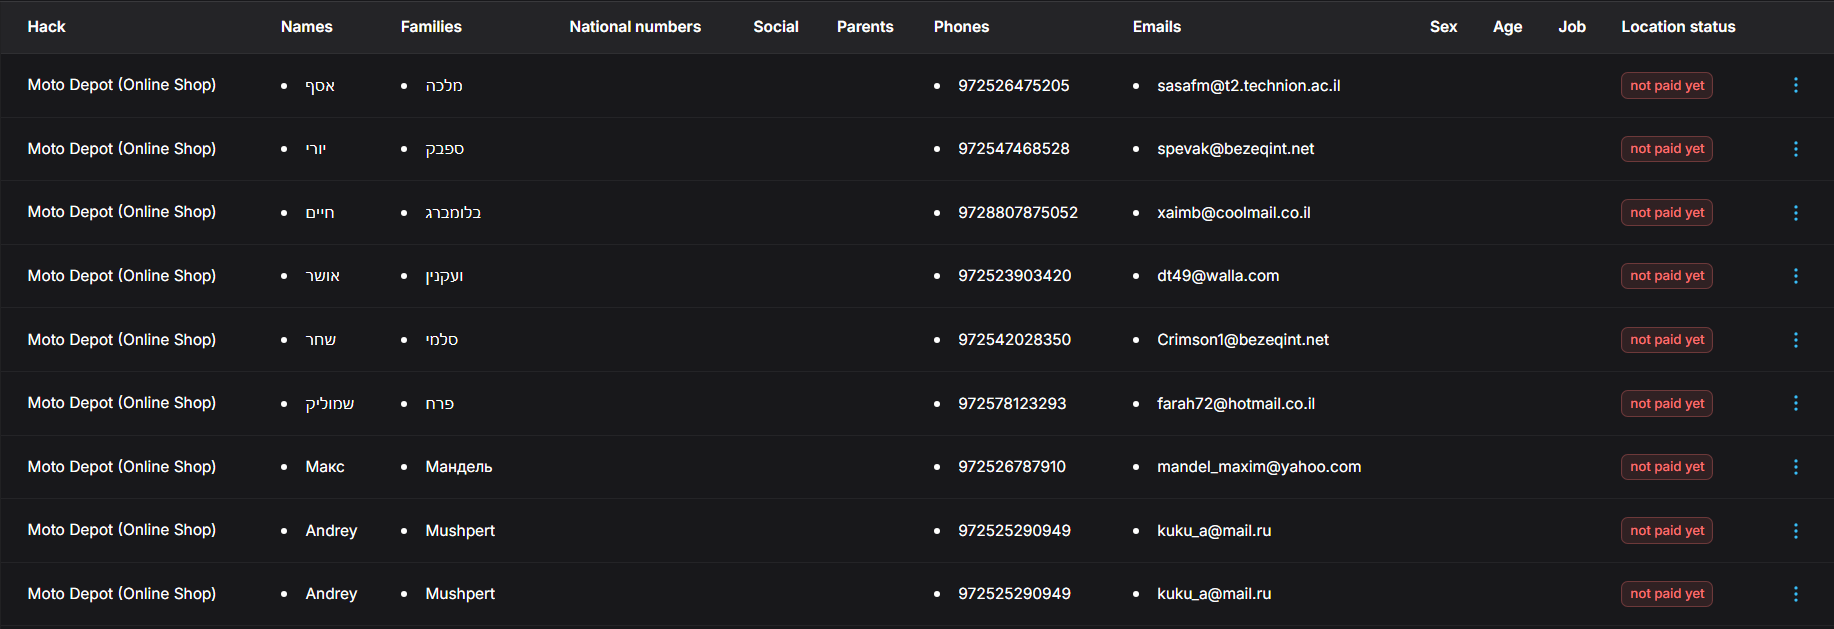Open the three-dot menu in the second row
The image size is (1834, 629).
pyautogui.click(x=1795, y=149)
